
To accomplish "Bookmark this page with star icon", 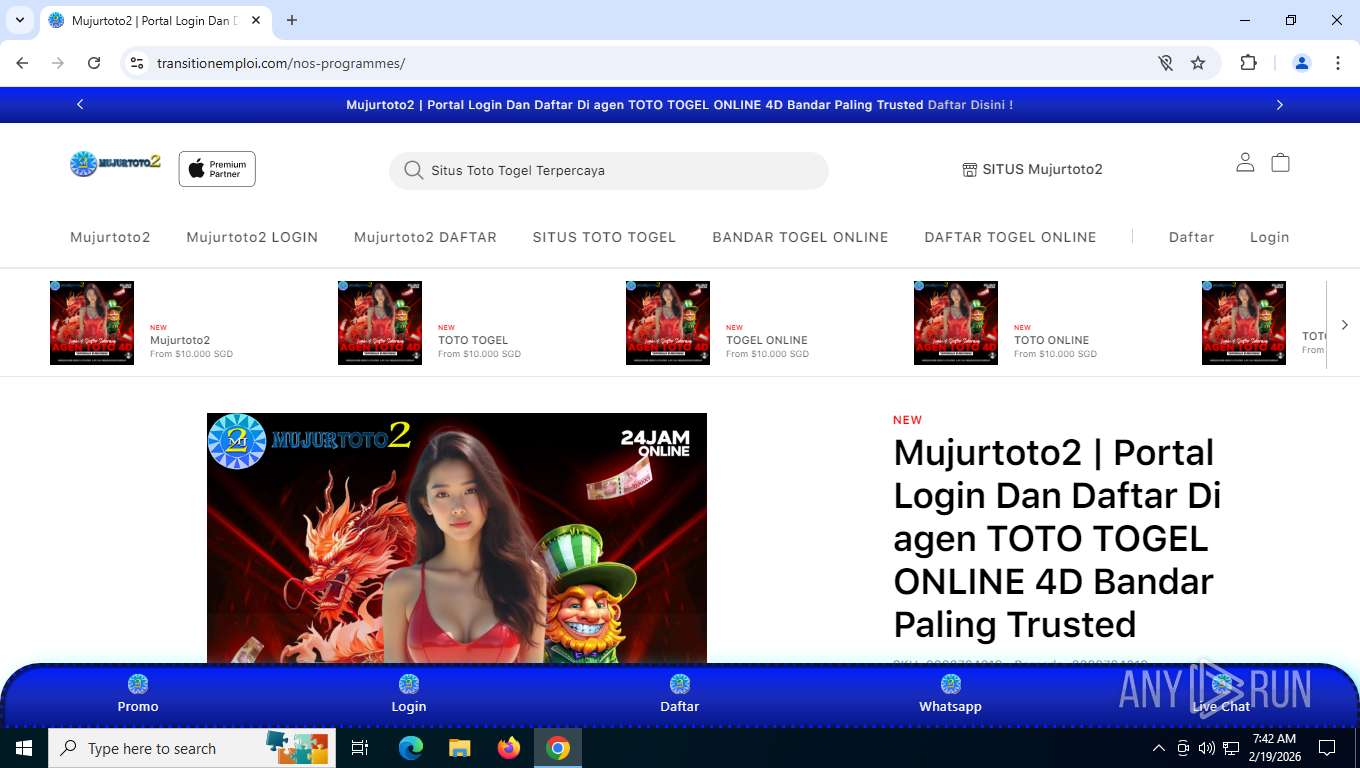I will coord(1198,63).
